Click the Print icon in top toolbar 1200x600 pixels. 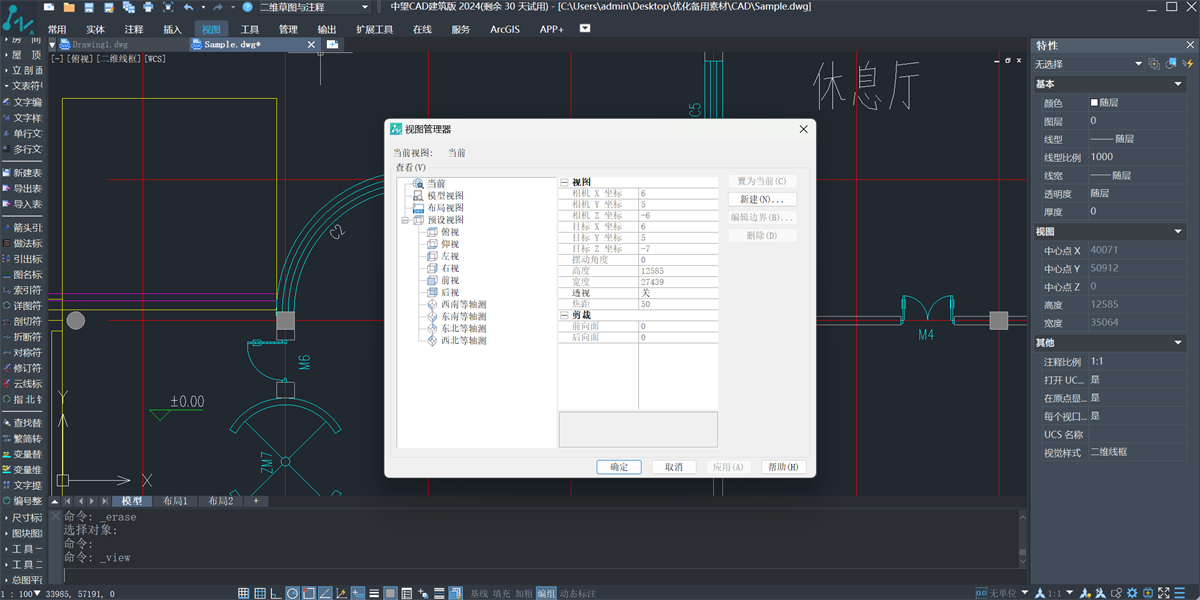pyautogui.click(x=147, y=7)
